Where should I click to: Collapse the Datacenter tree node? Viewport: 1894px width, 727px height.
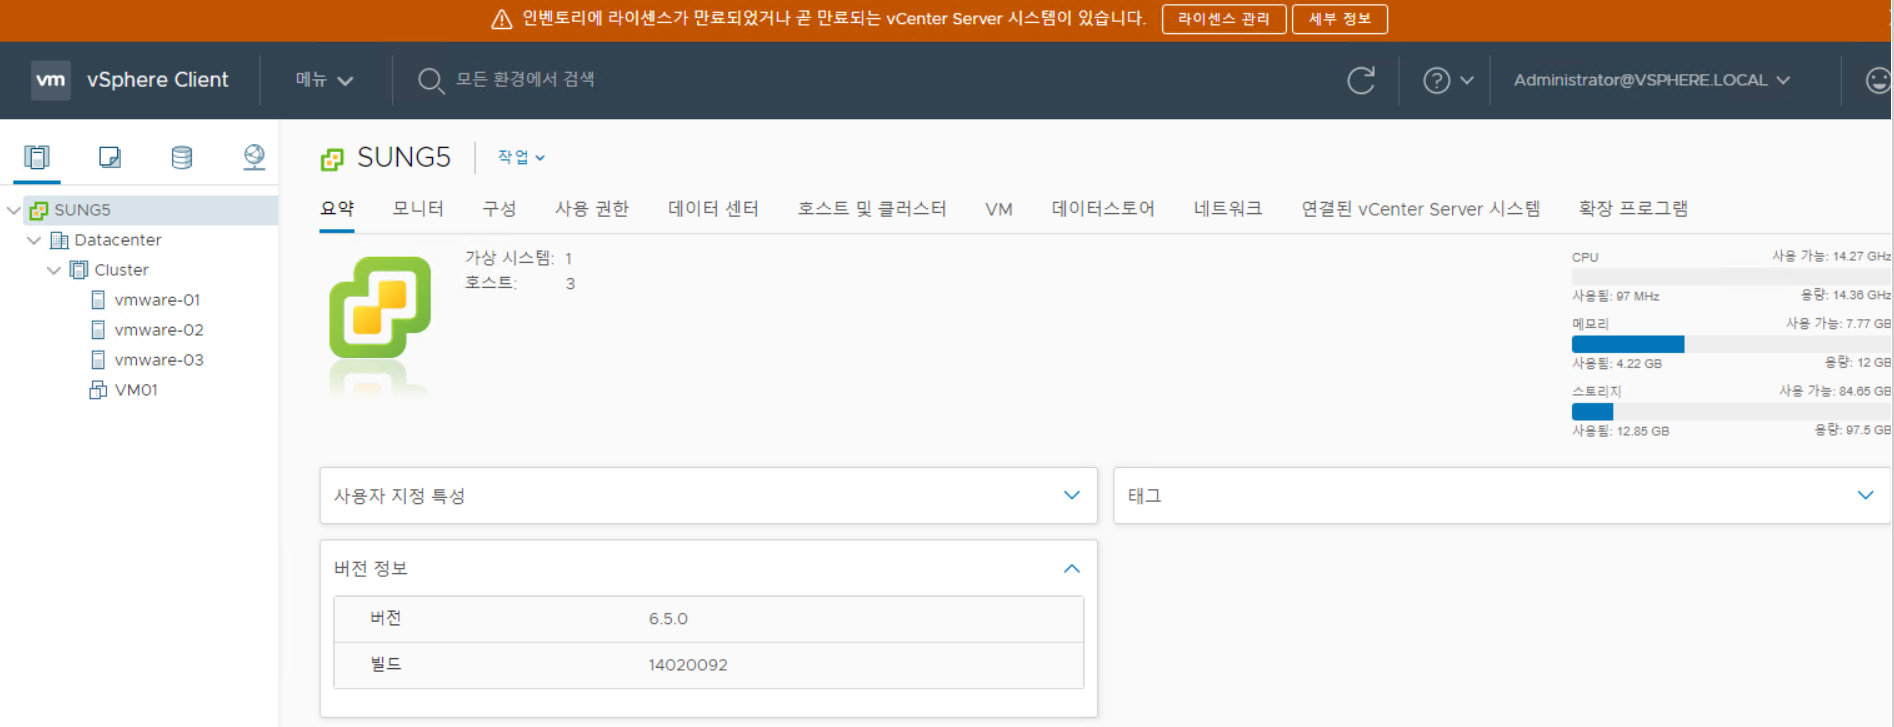pyautogui.click(x=33, y=240)
